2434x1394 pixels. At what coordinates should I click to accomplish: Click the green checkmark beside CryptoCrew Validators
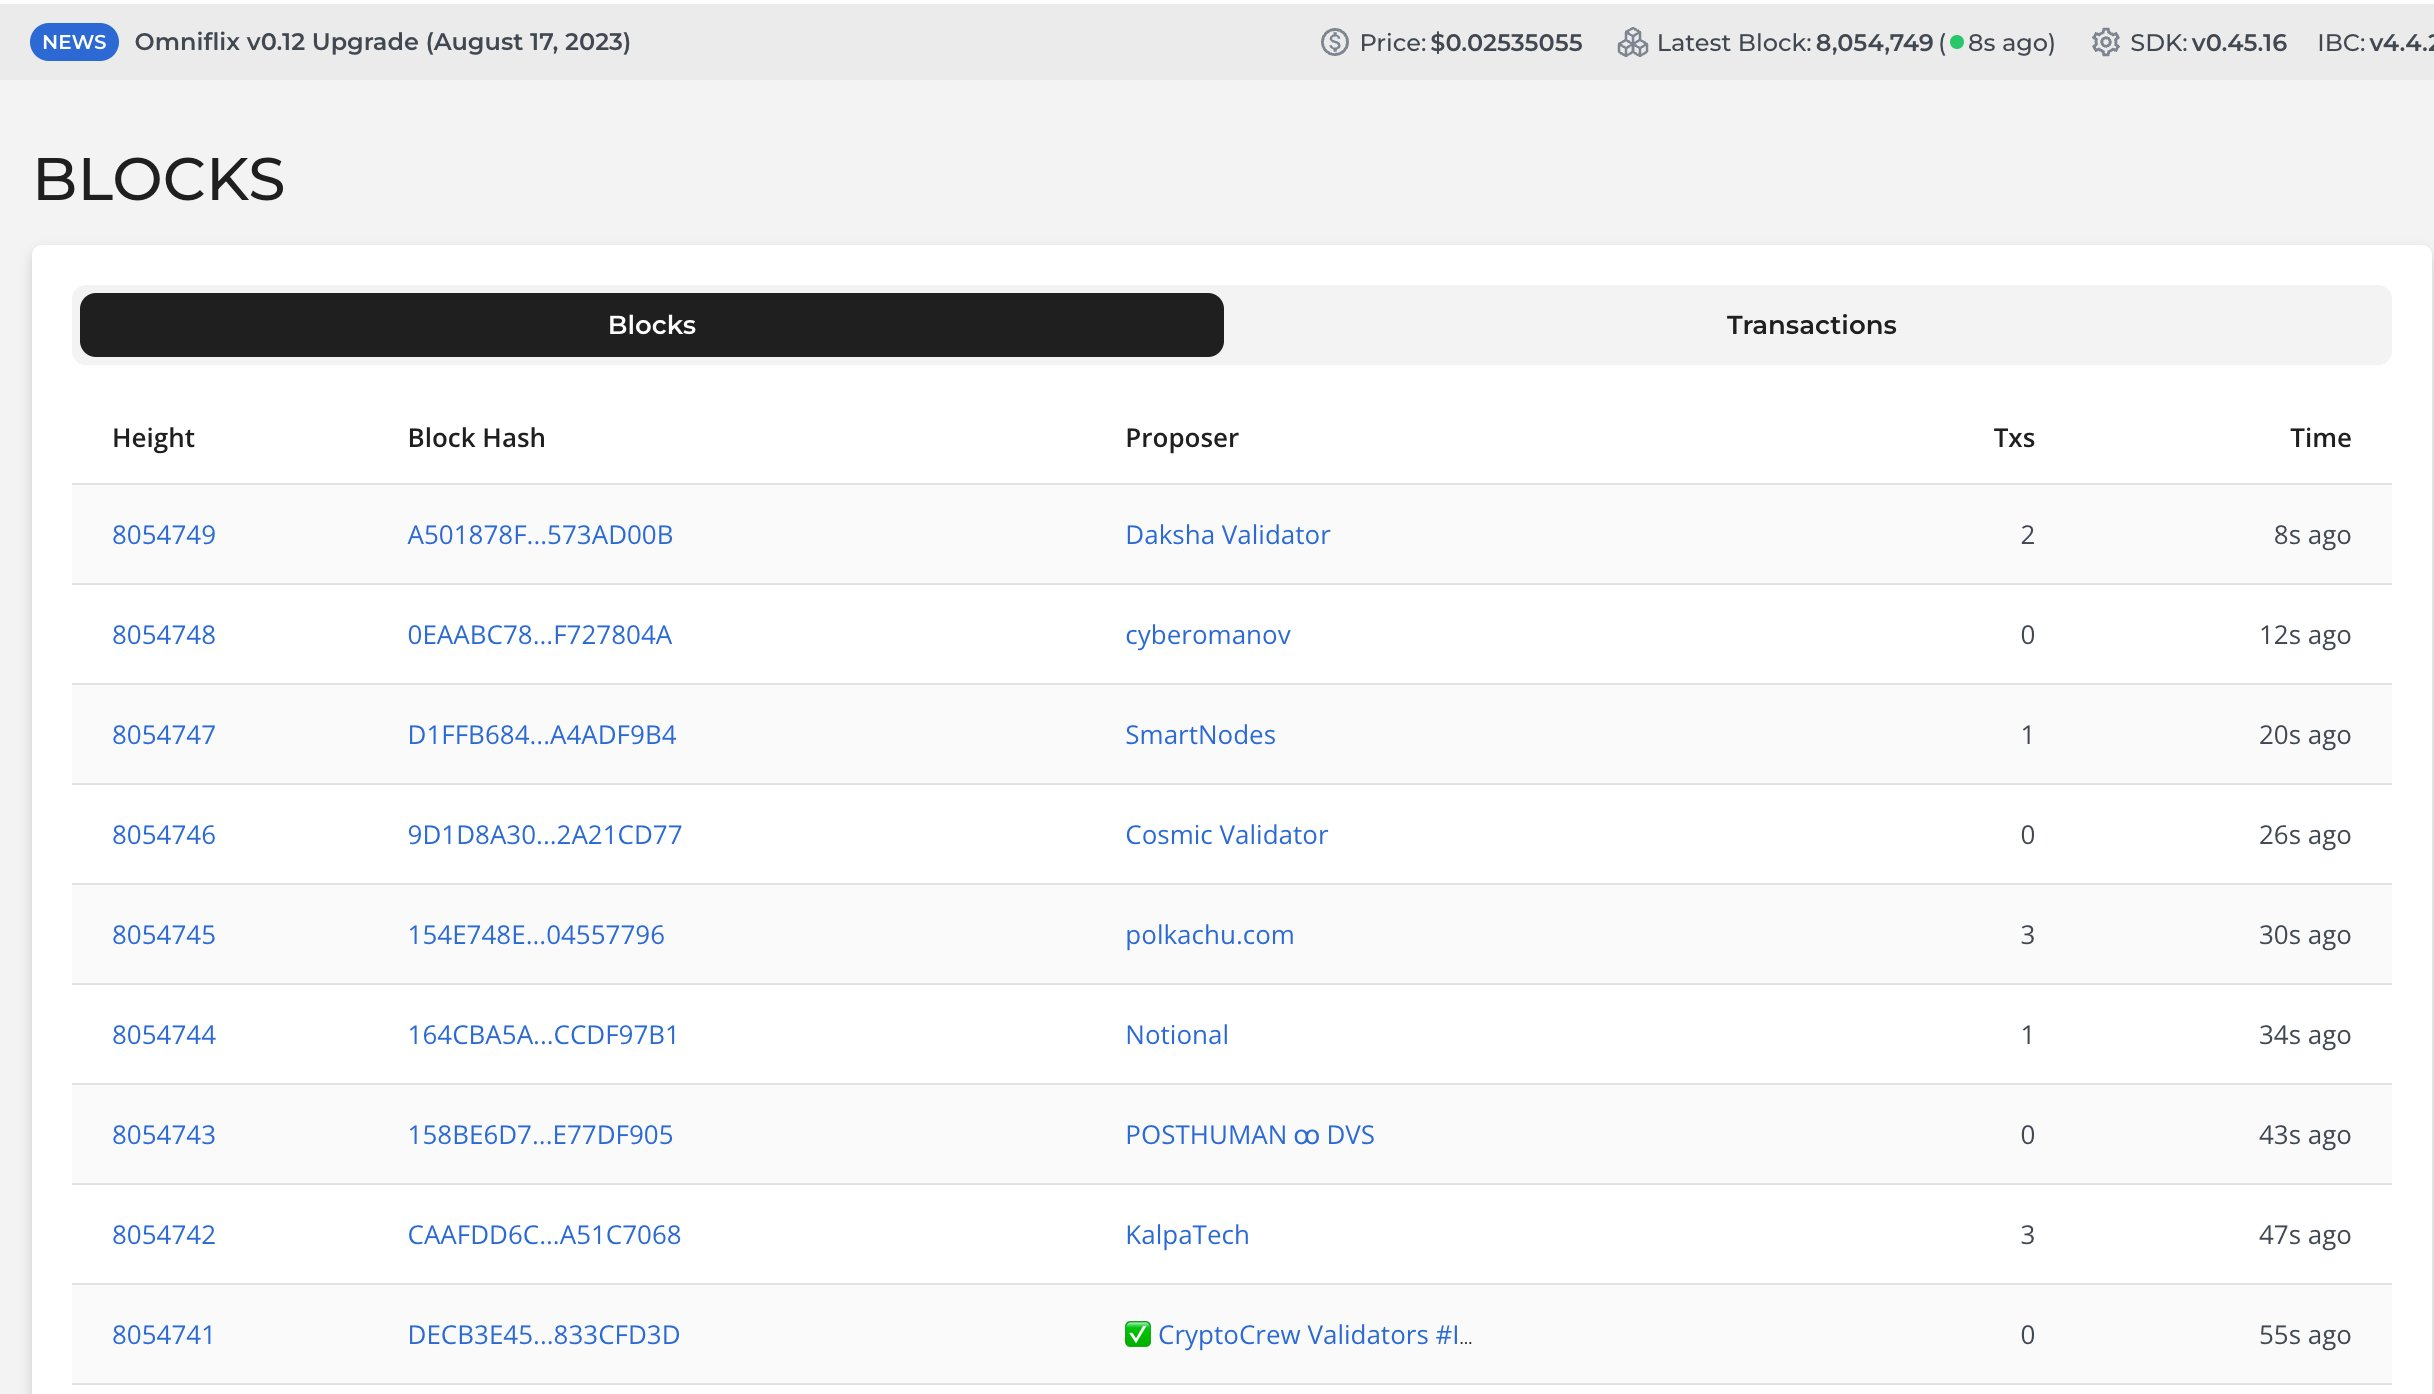click(x=1137, y=1334)
